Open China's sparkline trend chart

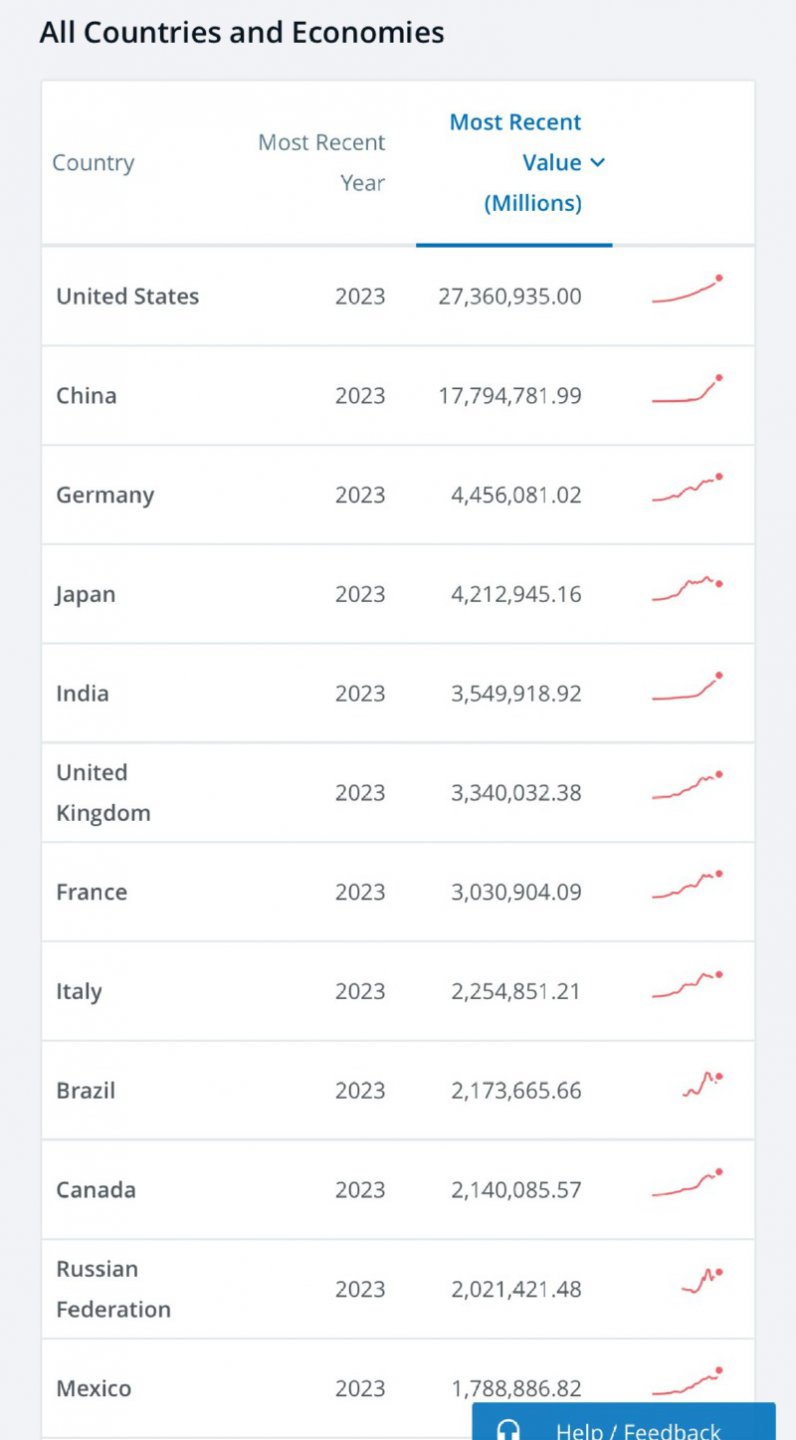[687, 391]
